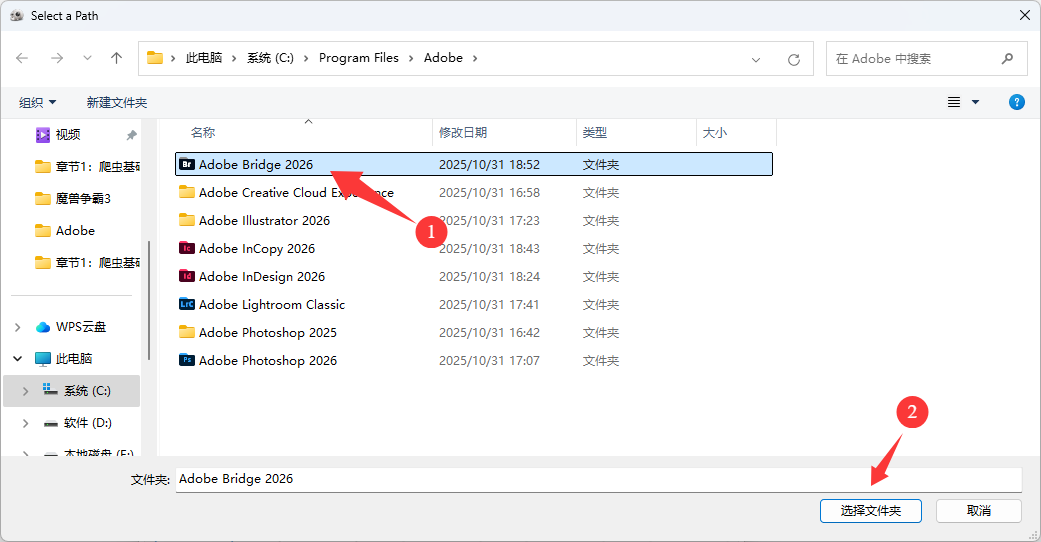Select Program Files in the breadcrumb

(359, 58)
